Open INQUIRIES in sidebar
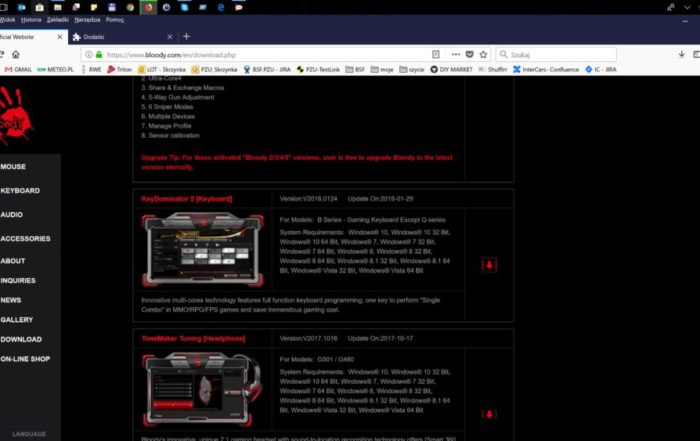This screenshot has width=700, height=441. 18,280
